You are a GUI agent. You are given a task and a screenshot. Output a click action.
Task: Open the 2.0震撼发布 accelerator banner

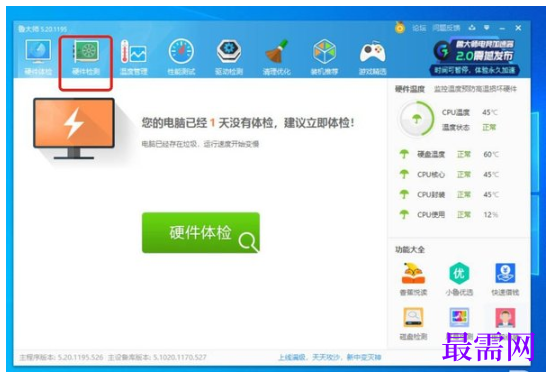[474, 57]
